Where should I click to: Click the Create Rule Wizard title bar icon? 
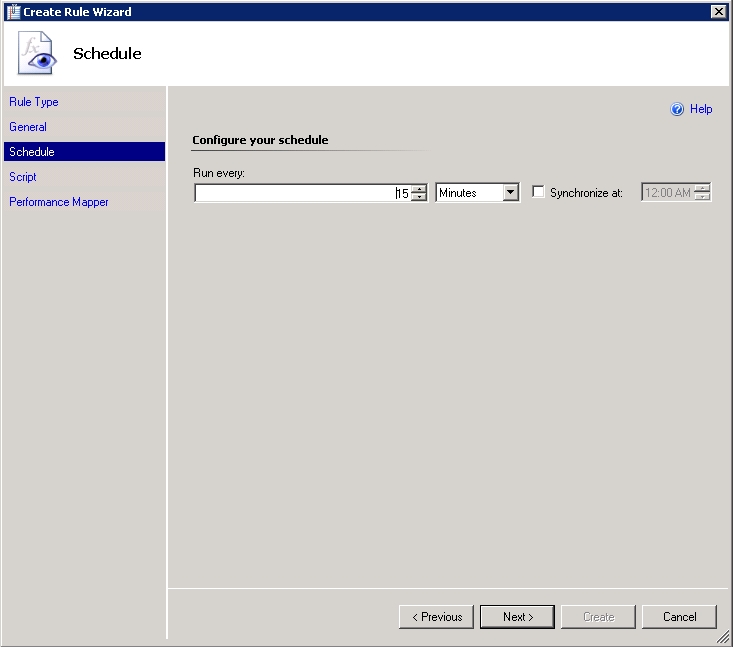click(x=13, y=12)
